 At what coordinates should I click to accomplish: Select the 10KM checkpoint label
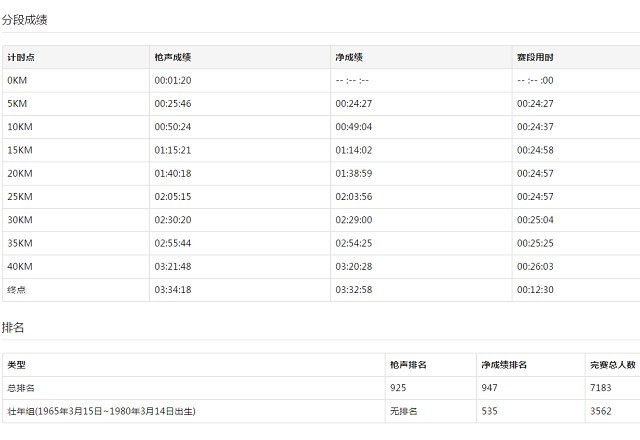click(x=20, y=127)
